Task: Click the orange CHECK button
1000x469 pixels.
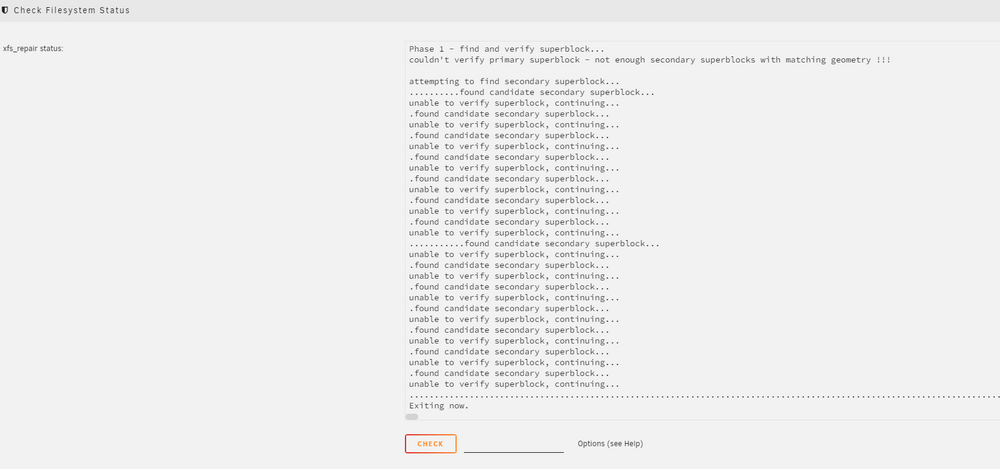Action: [x=430, y=443]
